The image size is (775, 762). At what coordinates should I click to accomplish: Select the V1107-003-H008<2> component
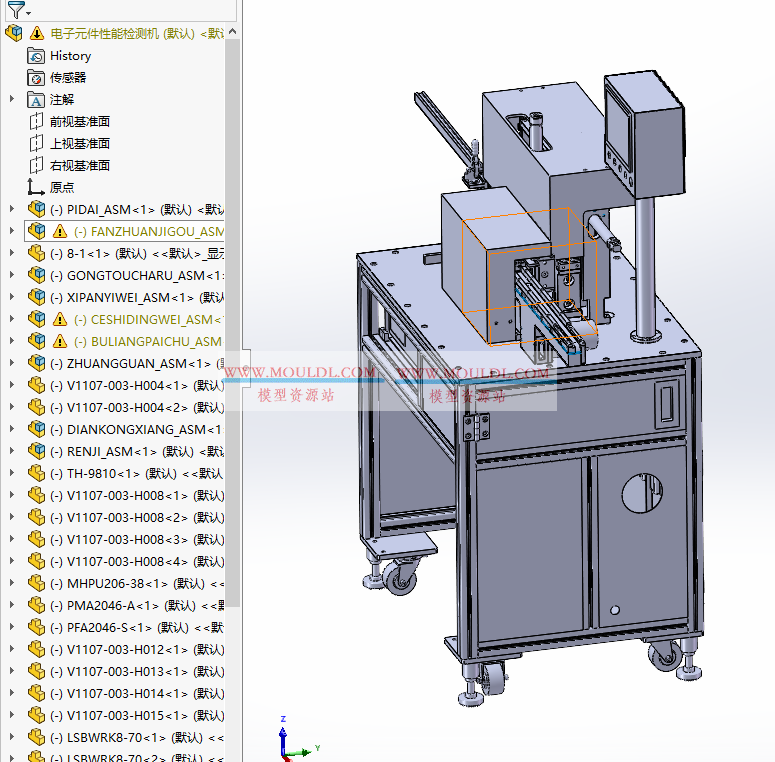coord(137,517)
